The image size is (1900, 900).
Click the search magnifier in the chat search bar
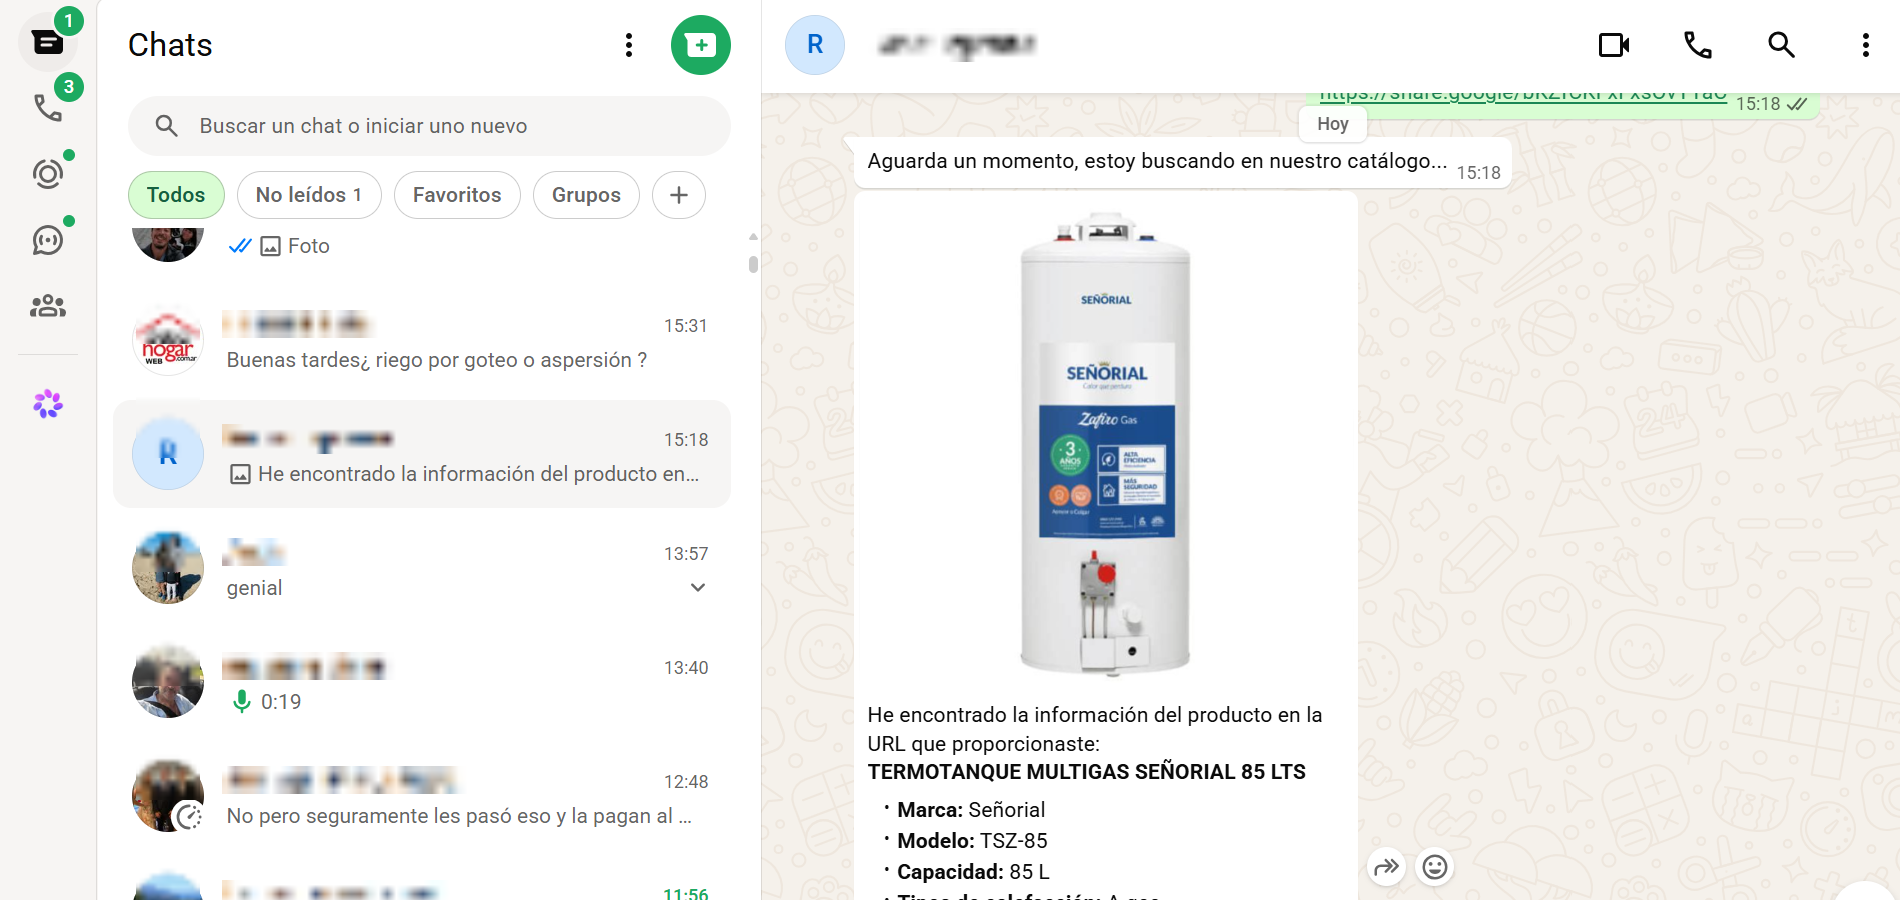tap(167, 126)
